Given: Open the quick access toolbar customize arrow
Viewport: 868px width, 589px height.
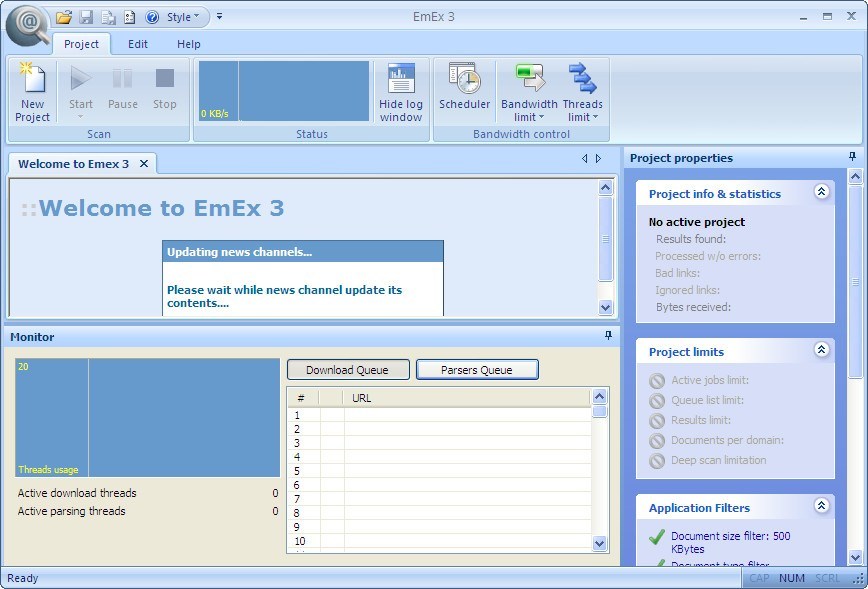Looking at the screenshot, I should pos(220,17).
